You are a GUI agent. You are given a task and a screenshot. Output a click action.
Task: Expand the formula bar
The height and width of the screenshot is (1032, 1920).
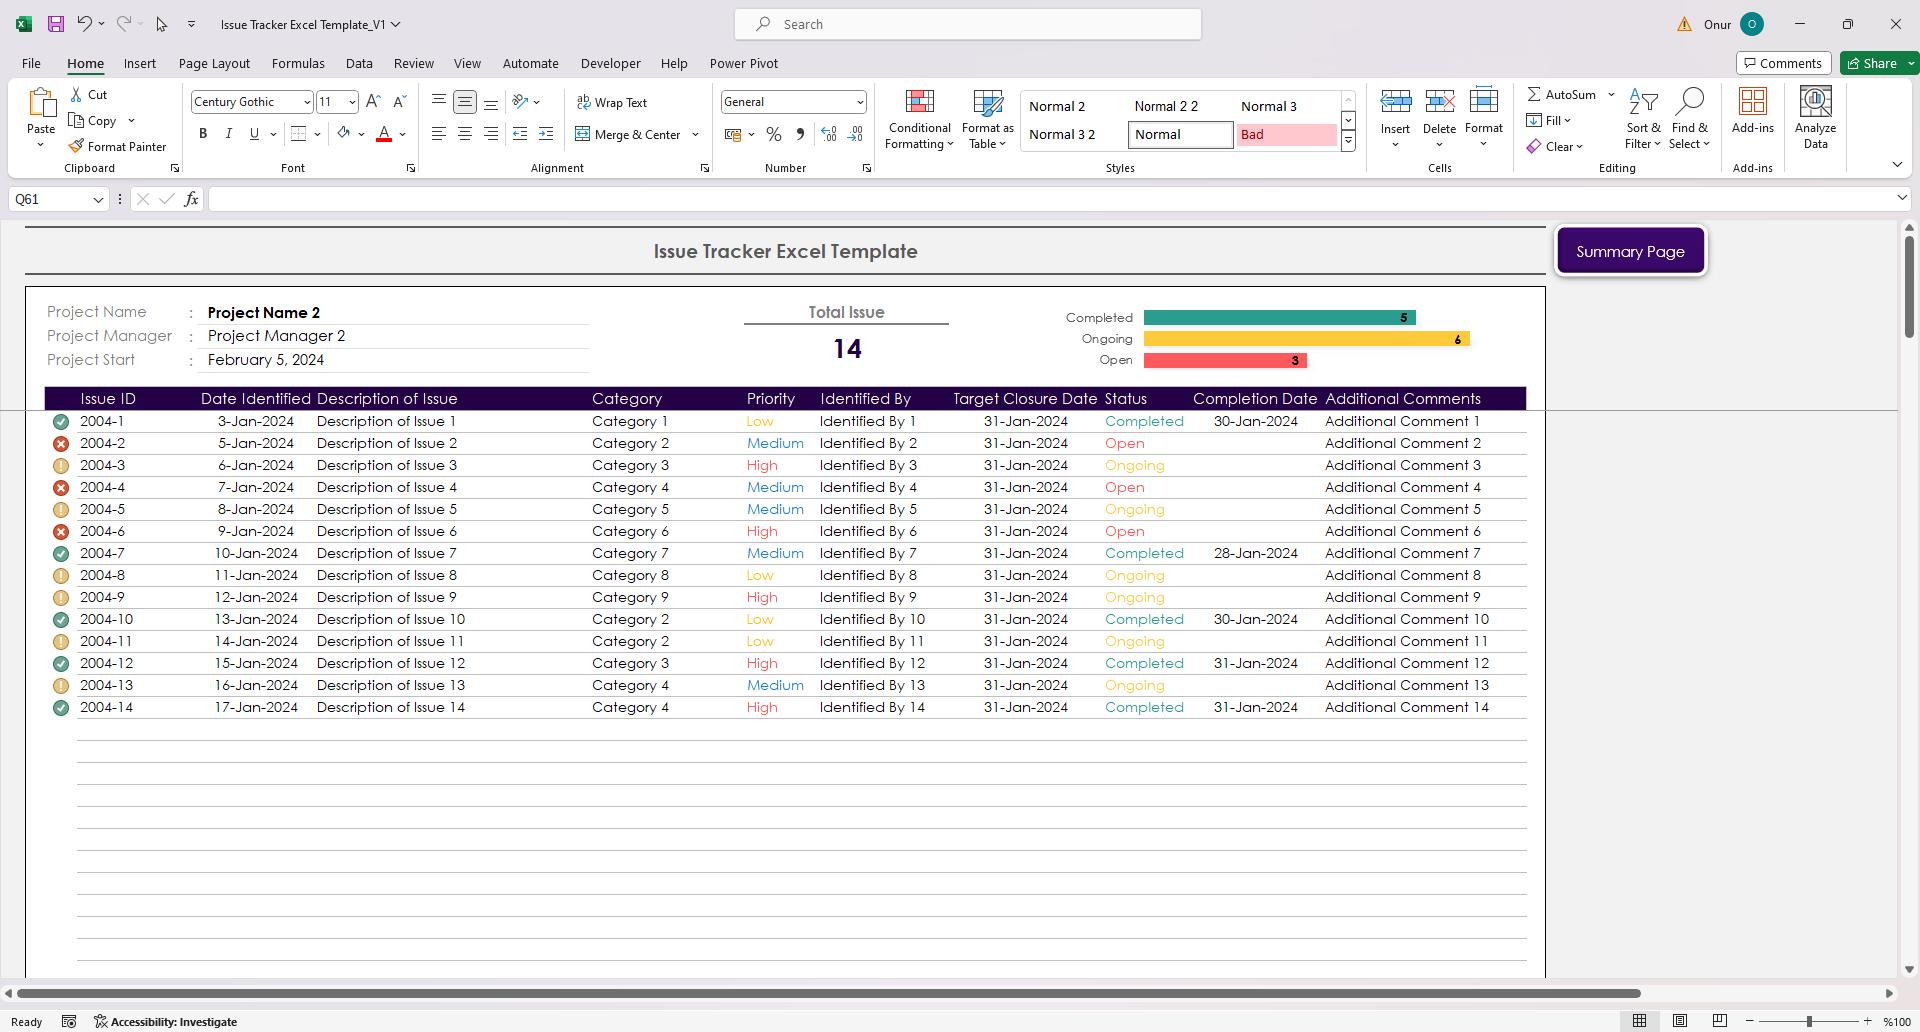click(x=1902, y=198)
